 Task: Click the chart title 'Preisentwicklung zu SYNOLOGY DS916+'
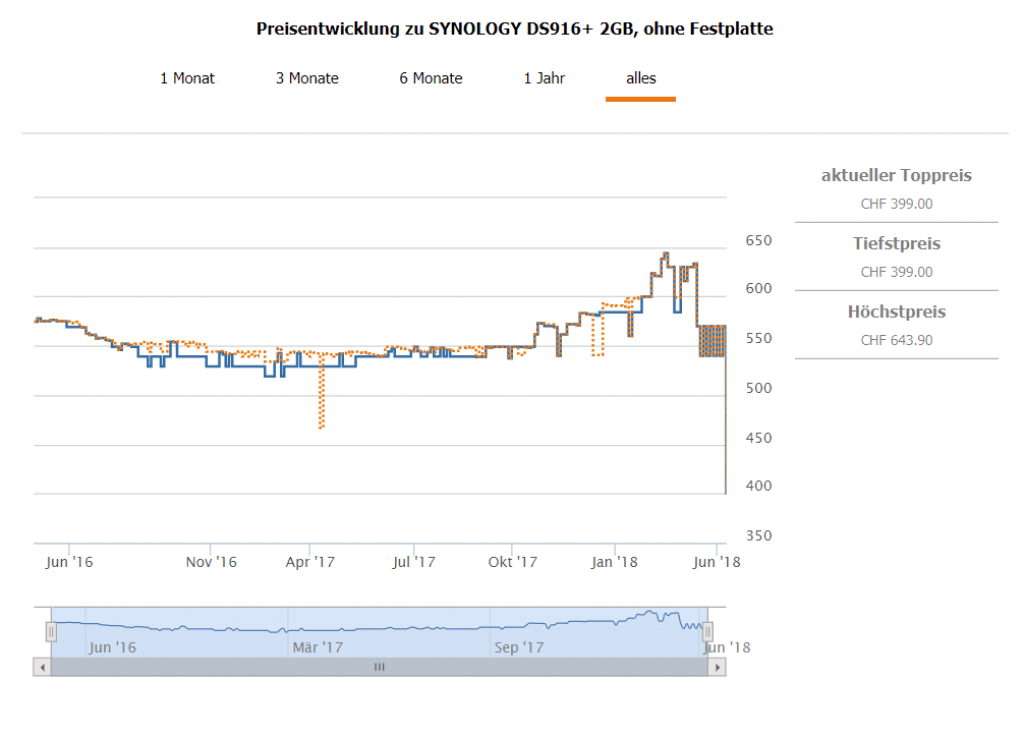pos(514,29)
